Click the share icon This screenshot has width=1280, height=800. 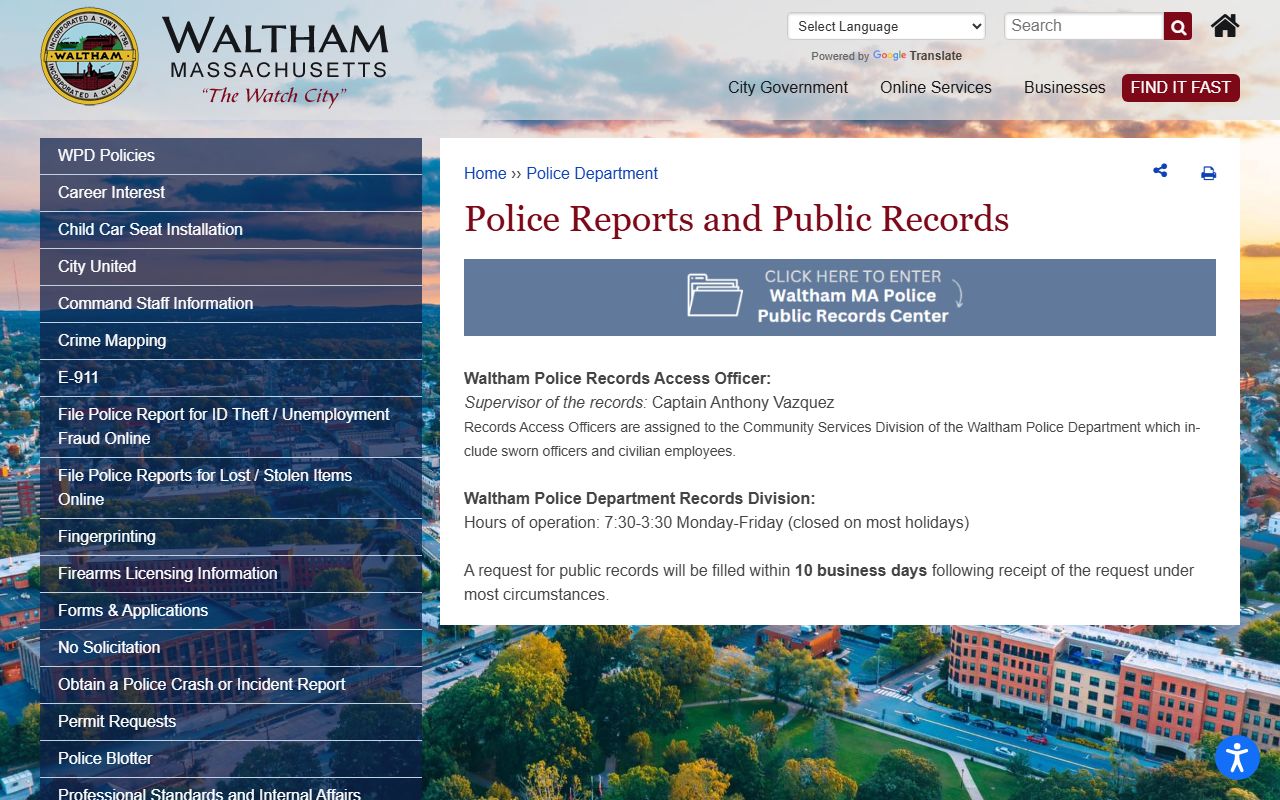(1160, 171)
